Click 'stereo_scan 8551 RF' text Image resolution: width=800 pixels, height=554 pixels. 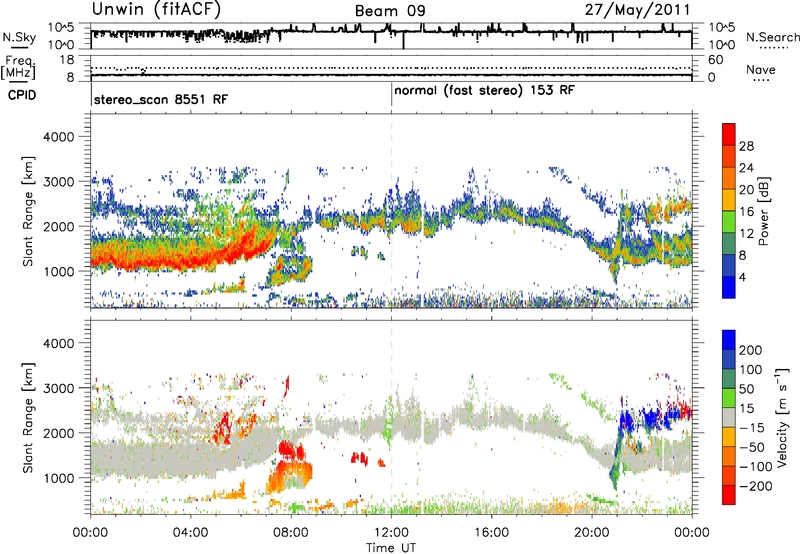pos(161,99)
